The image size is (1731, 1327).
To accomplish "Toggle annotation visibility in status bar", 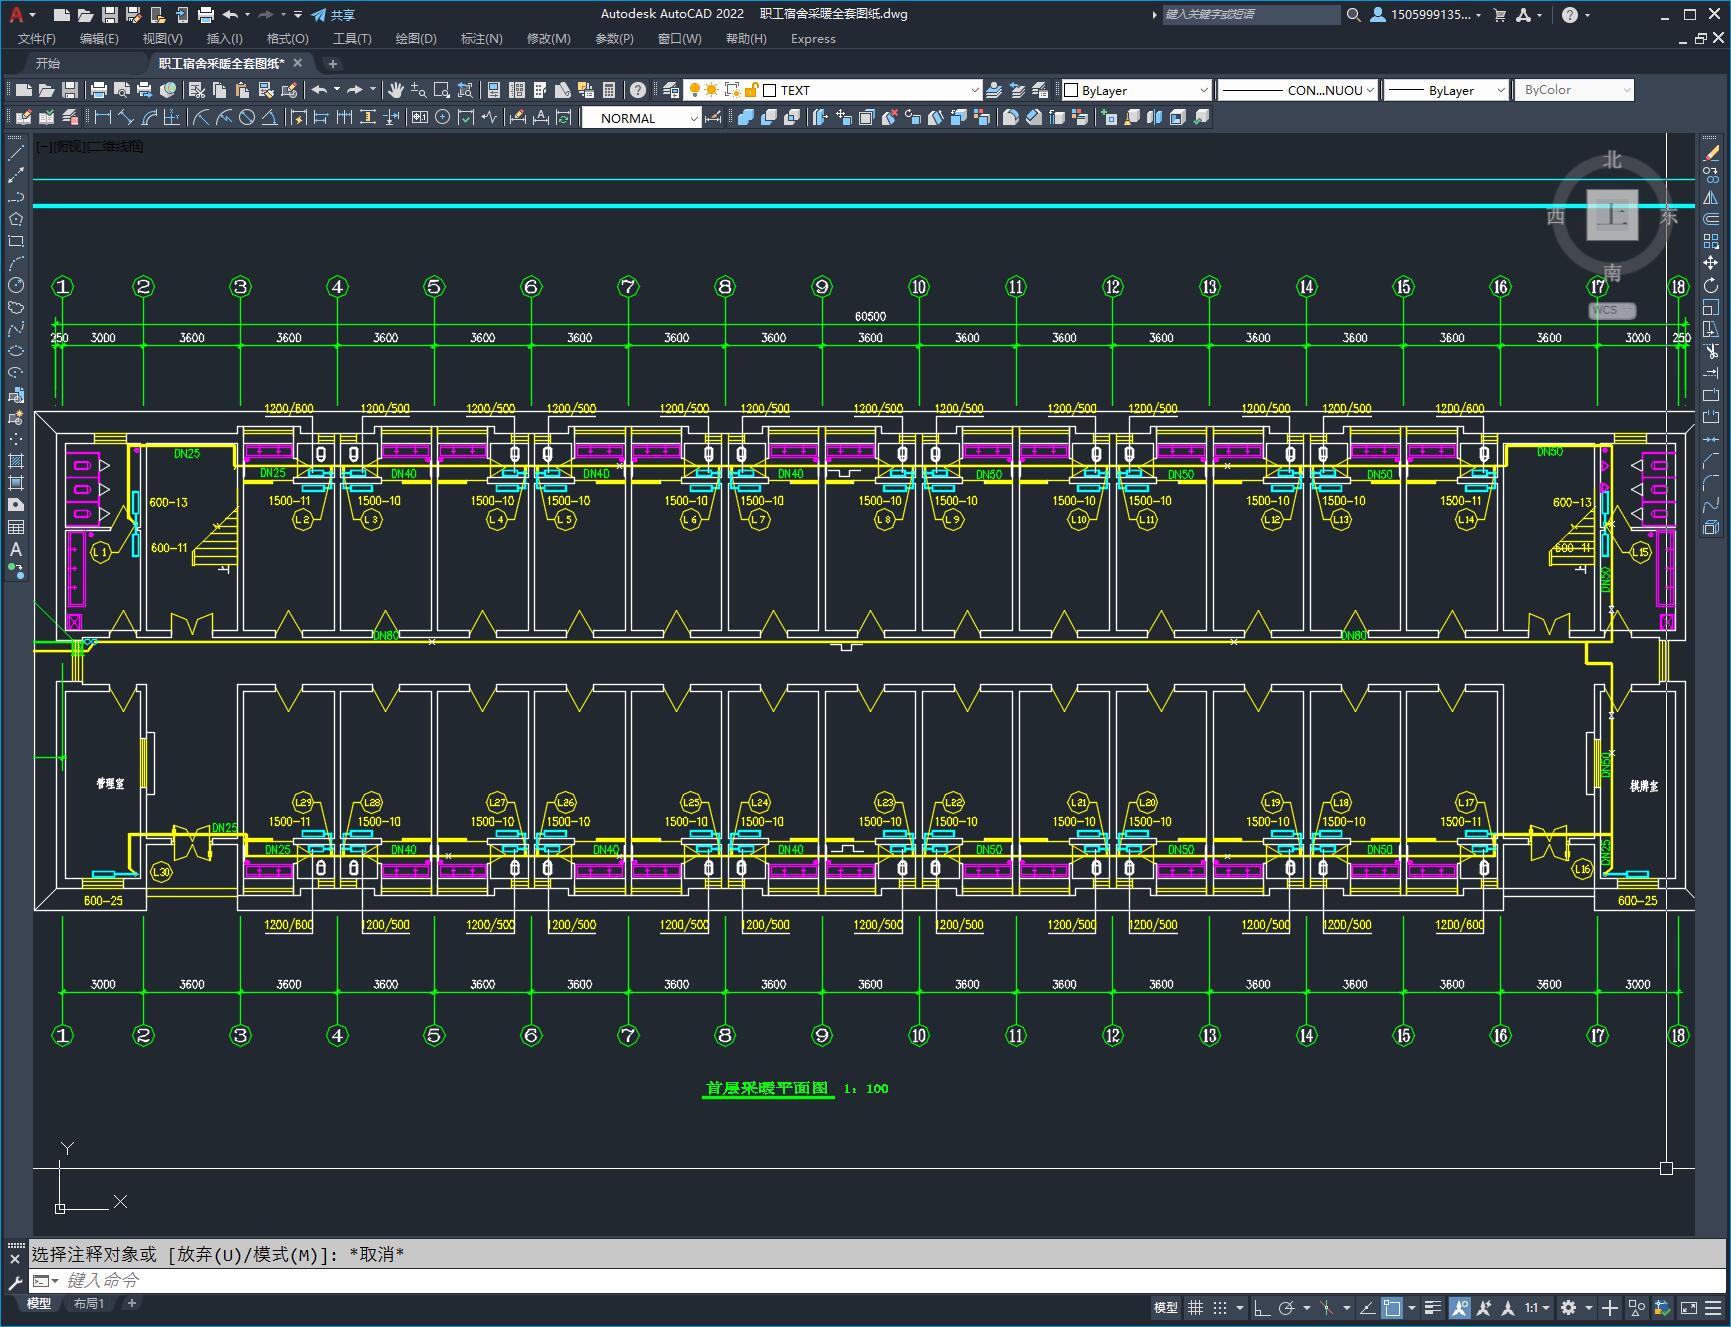I will 1460,1307.
